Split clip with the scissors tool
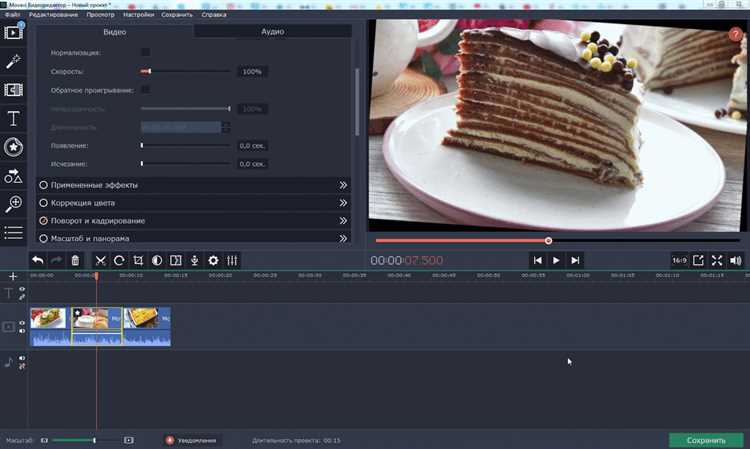Screen dimensions: 750x449 pos(100,260)
